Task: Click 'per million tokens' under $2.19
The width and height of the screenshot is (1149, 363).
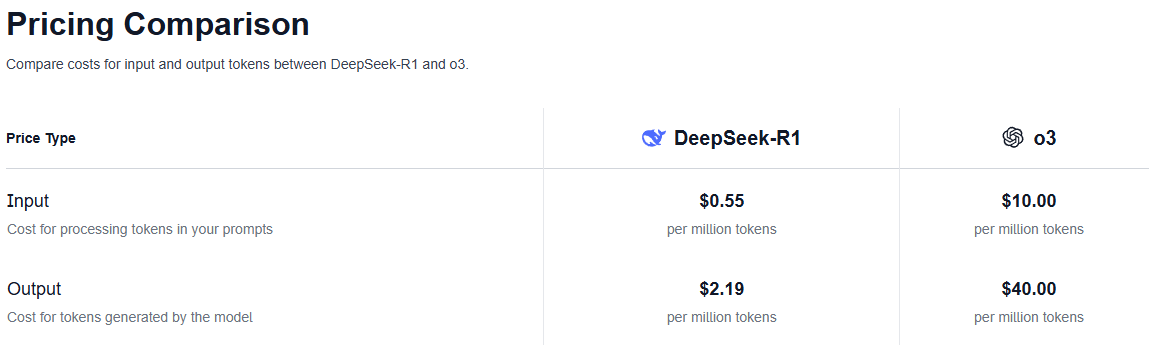Action: 722,318
